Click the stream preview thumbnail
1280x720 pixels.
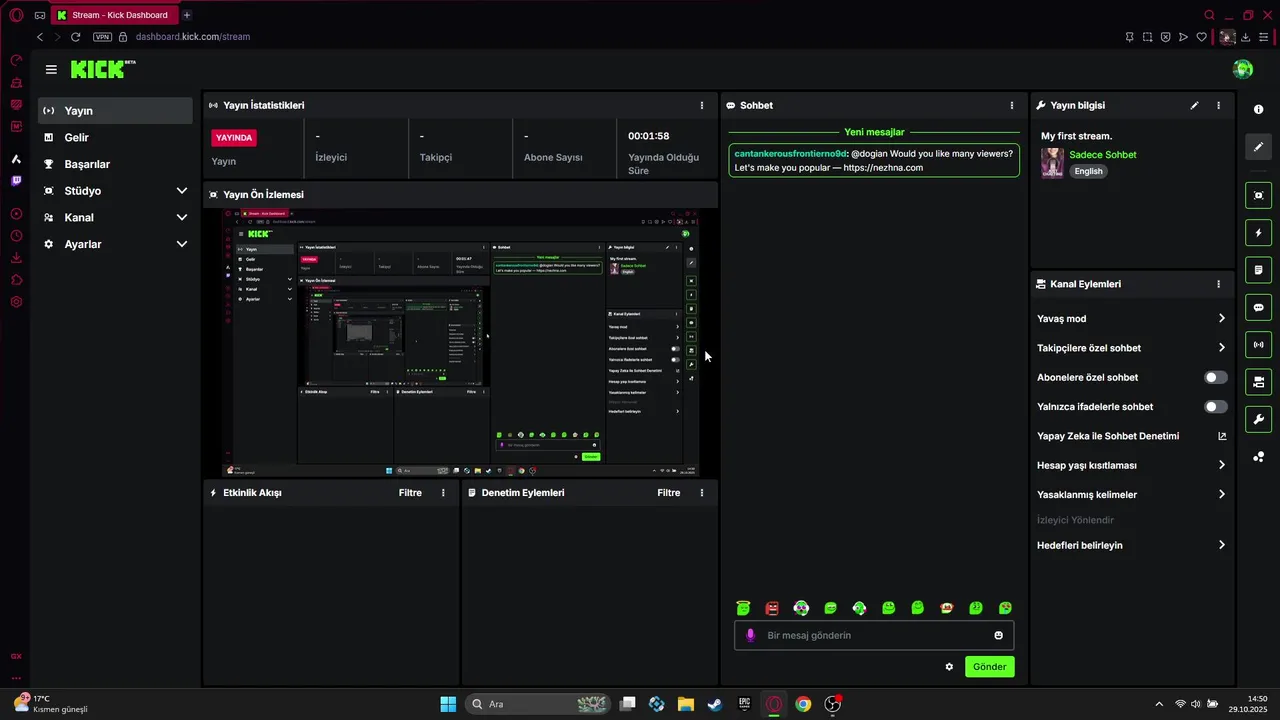[460, 343]
